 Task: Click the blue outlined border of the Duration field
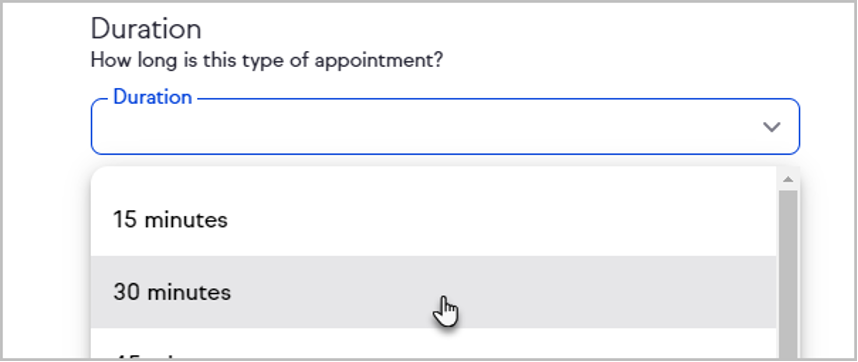pos(445,154)
